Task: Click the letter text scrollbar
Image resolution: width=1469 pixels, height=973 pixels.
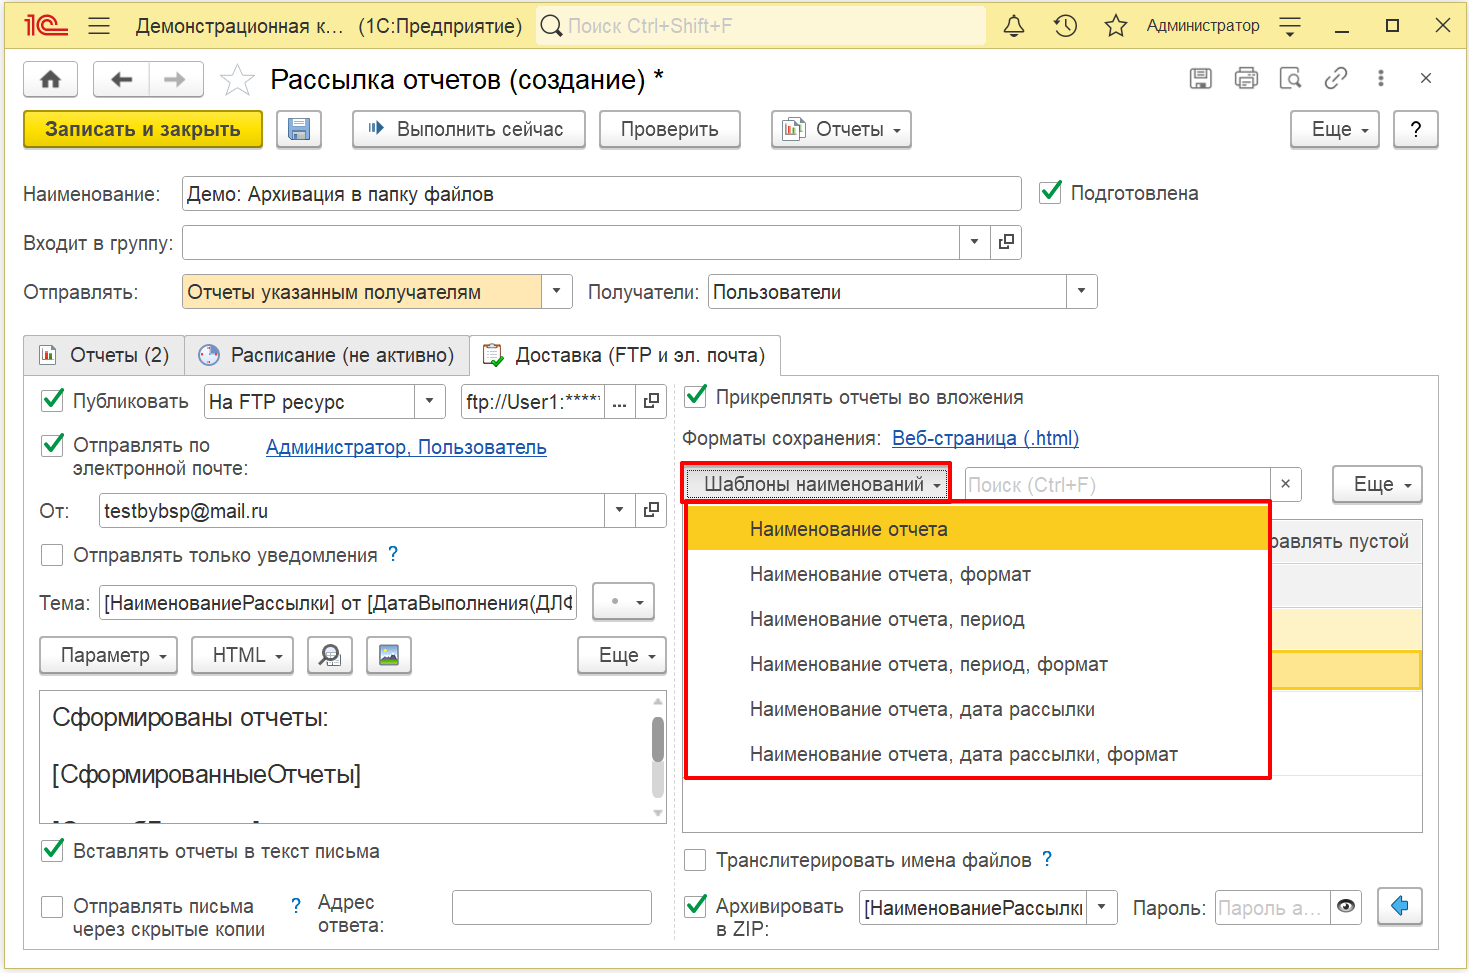Action: [657, 758]
